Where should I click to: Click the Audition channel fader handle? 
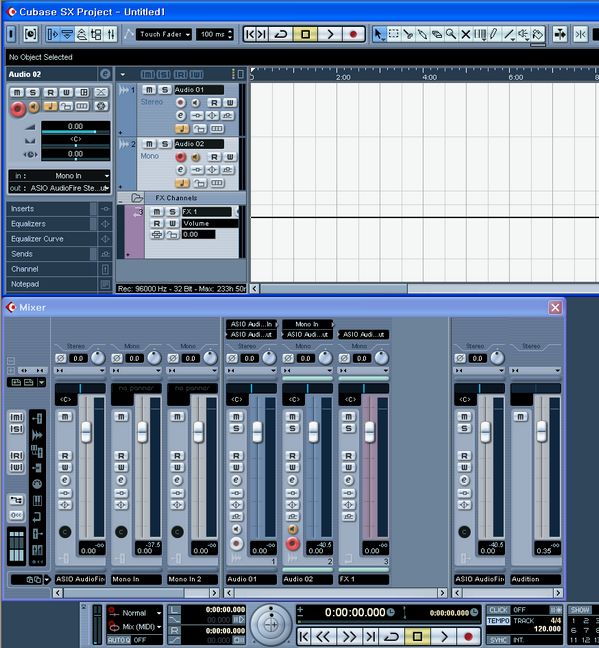coord(542,431)
